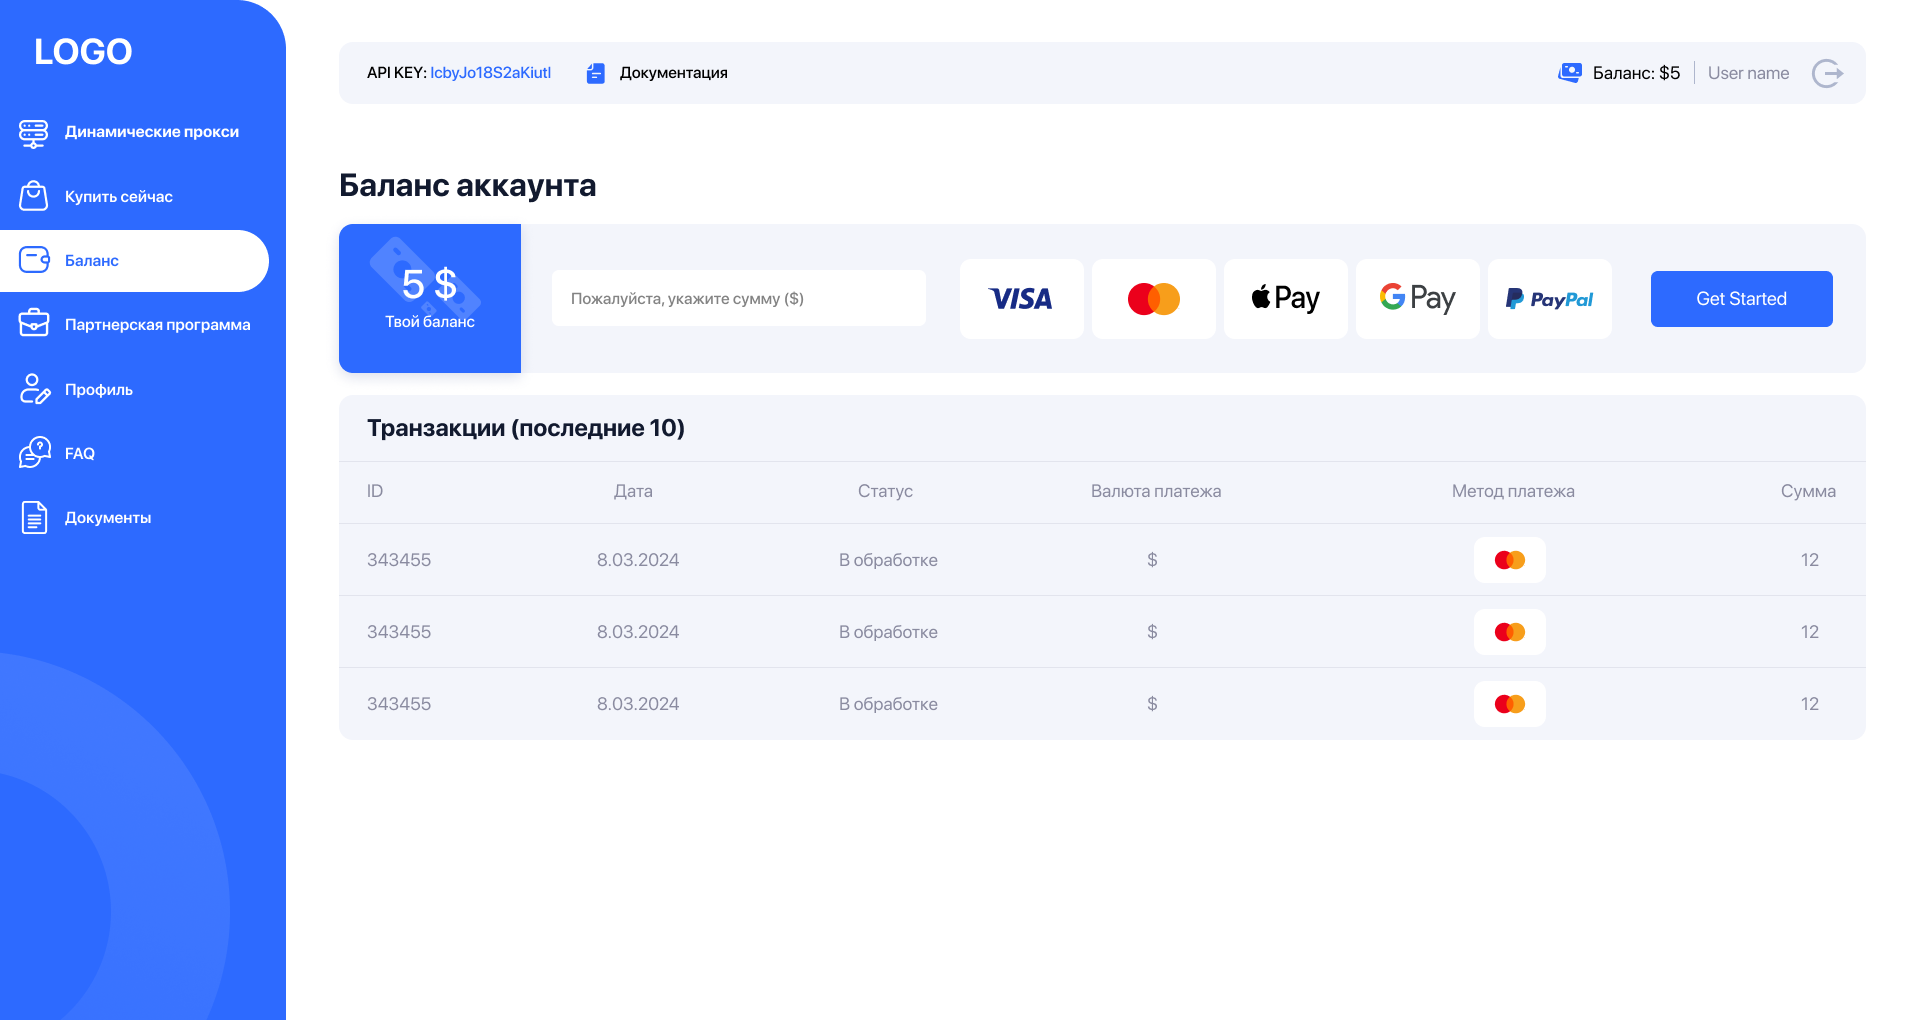Click the logout arrow icon
Image resolution: width=1920 pixels, height=1020 pixels.
[x=1828, y=73]
